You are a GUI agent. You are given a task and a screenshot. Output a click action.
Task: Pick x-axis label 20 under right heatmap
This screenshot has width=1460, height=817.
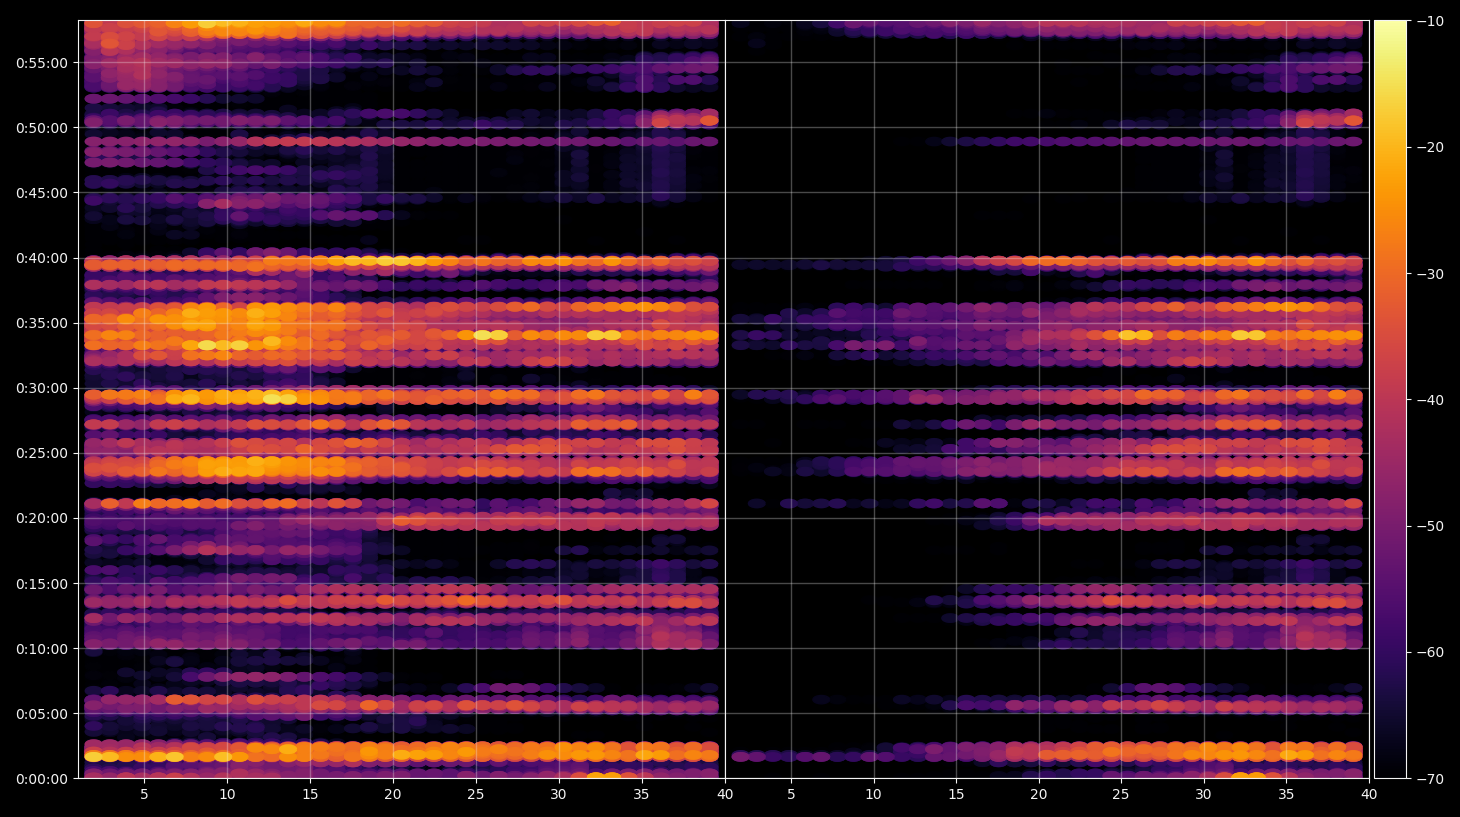[1039, 795]
